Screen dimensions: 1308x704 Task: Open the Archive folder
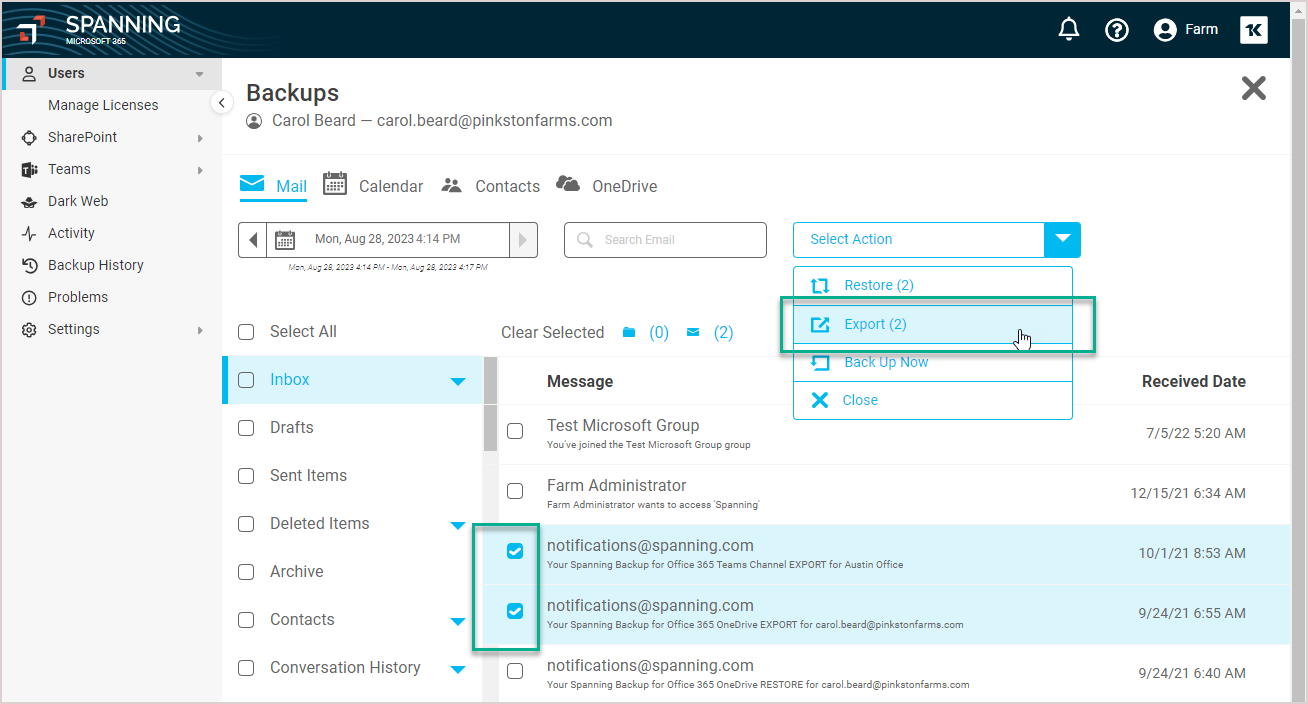click(296, 572)
